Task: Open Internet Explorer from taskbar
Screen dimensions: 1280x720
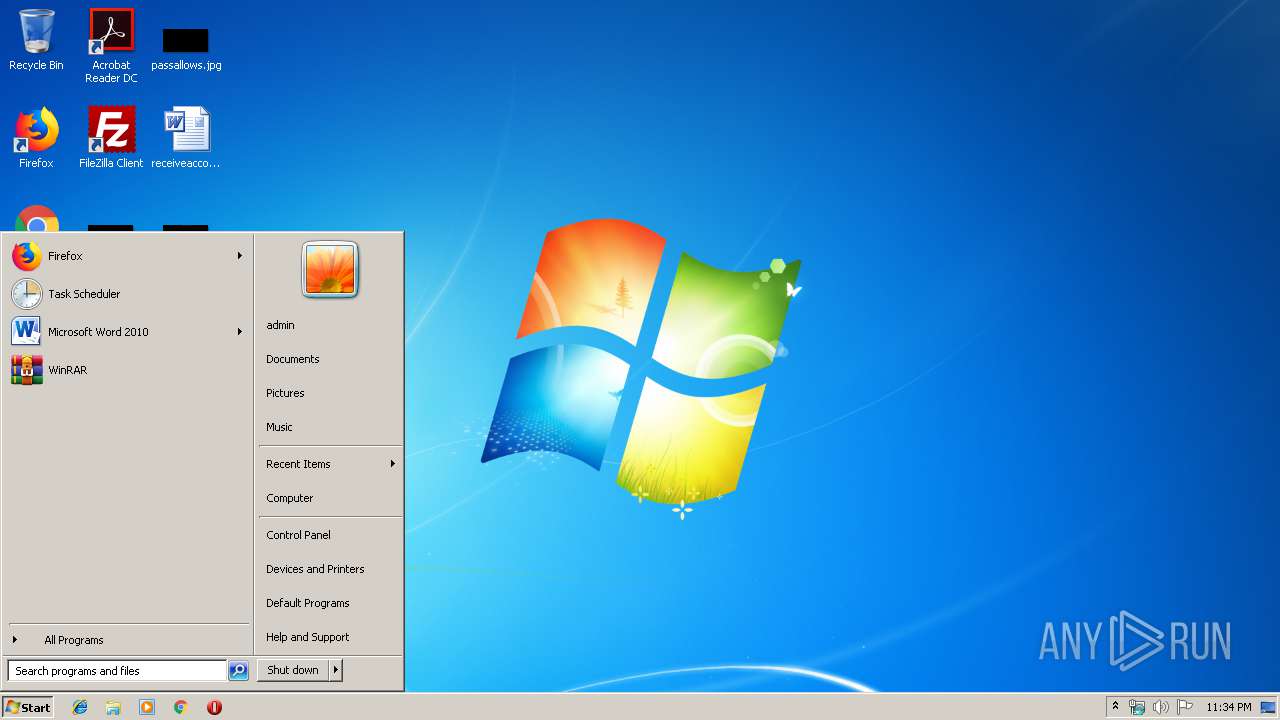Action: click(x=80, y=707)
